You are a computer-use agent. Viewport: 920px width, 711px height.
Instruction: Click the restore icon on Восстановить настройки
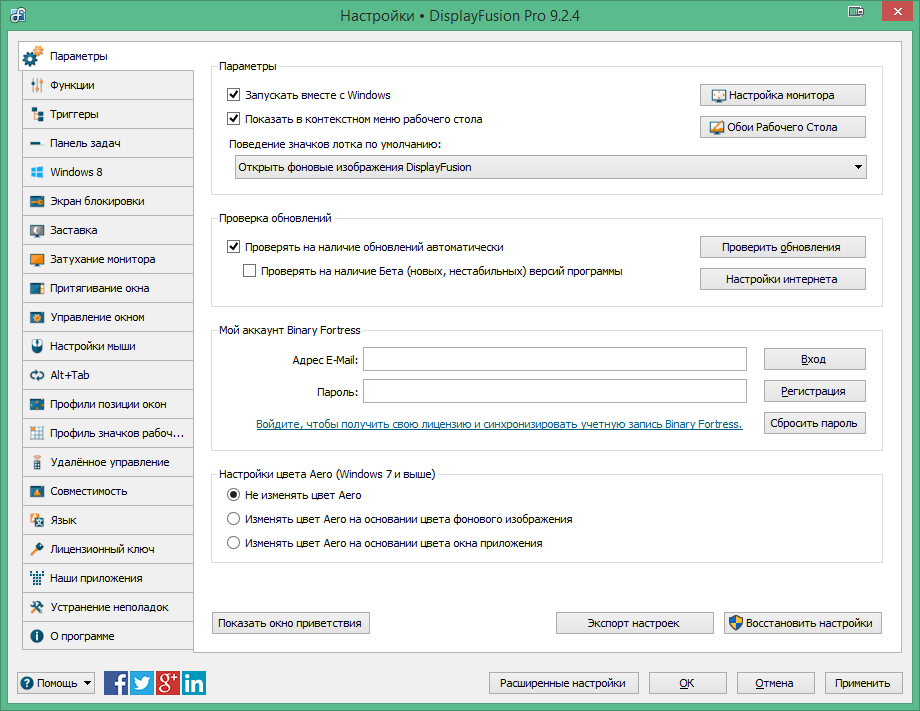click(x=734, y=622)
